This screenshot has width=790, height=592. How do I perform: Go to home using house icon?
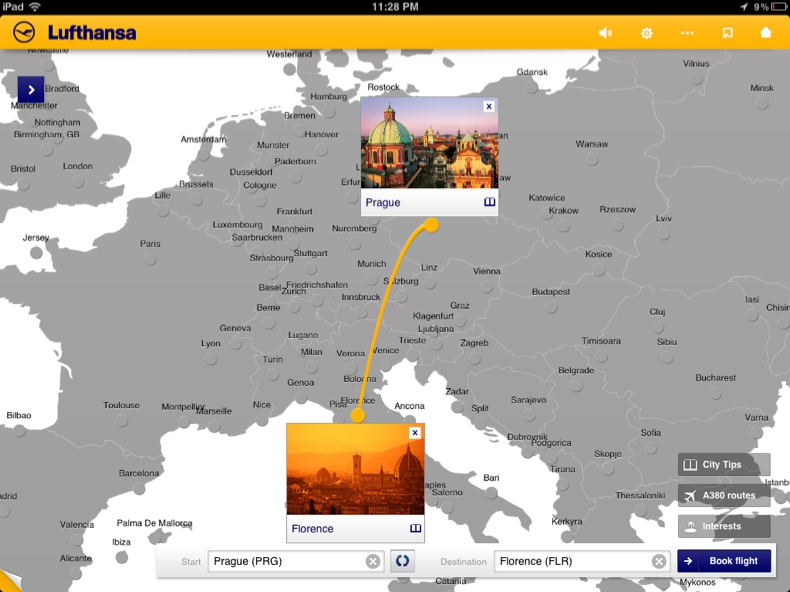[766, 33]
